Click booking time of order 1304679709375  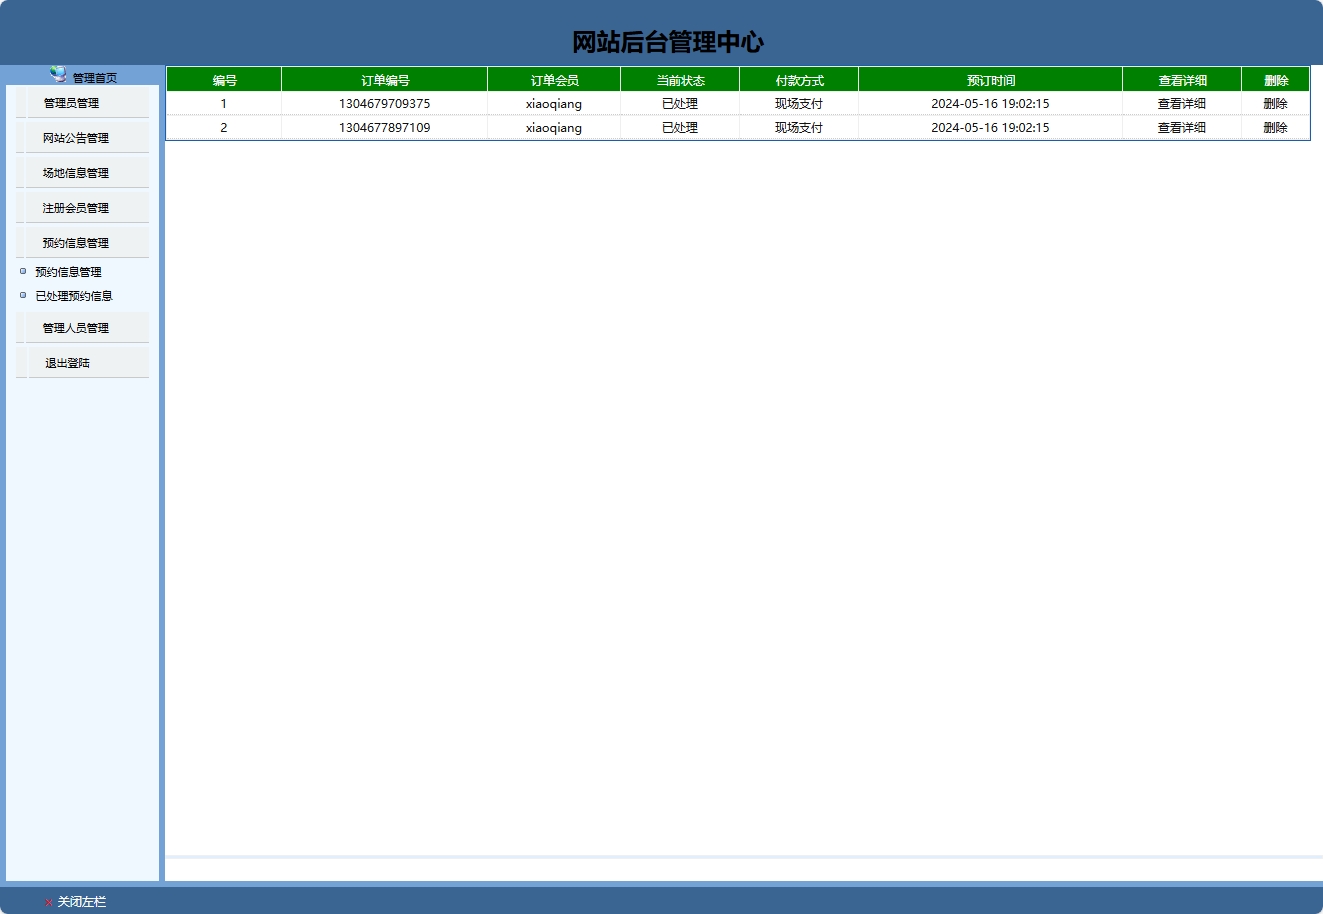[x=990, y=104]
